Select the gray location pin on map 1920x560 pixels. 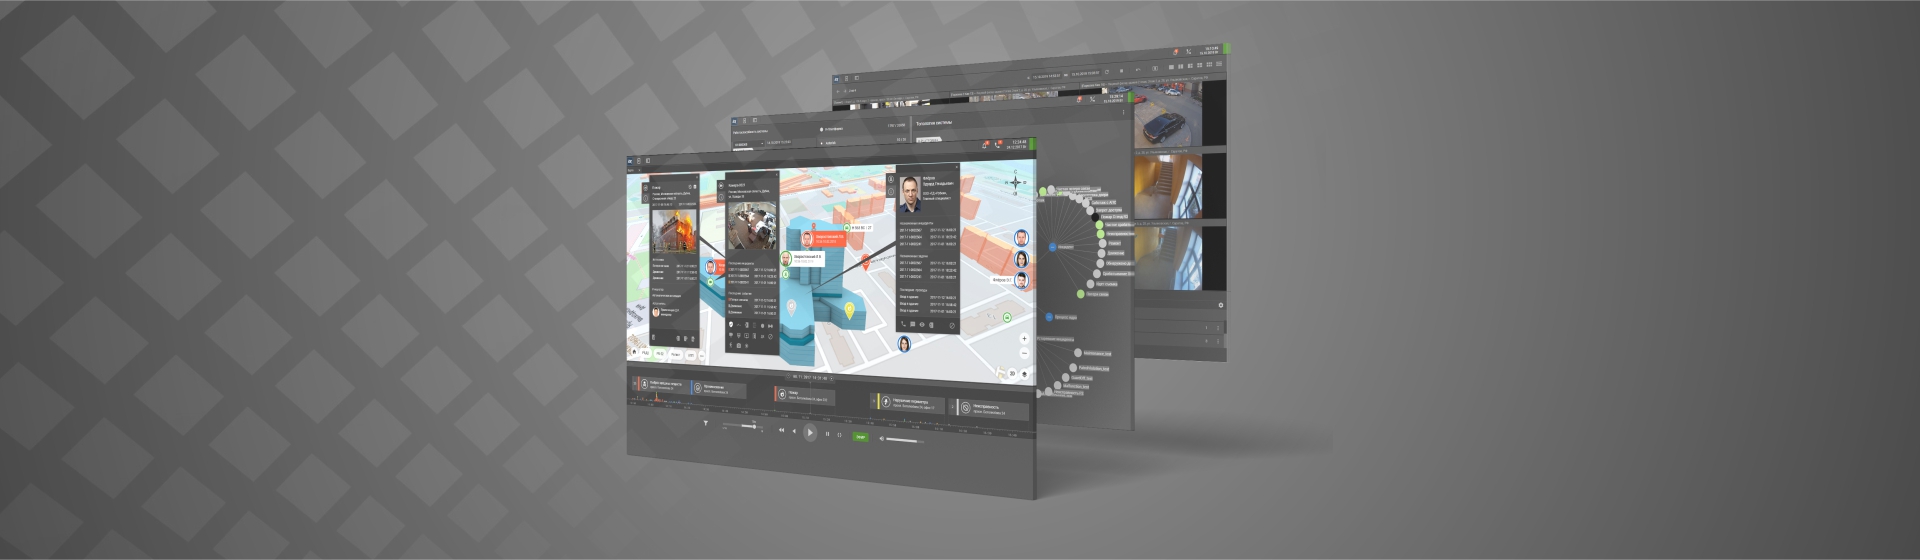[x=791, y=307]
